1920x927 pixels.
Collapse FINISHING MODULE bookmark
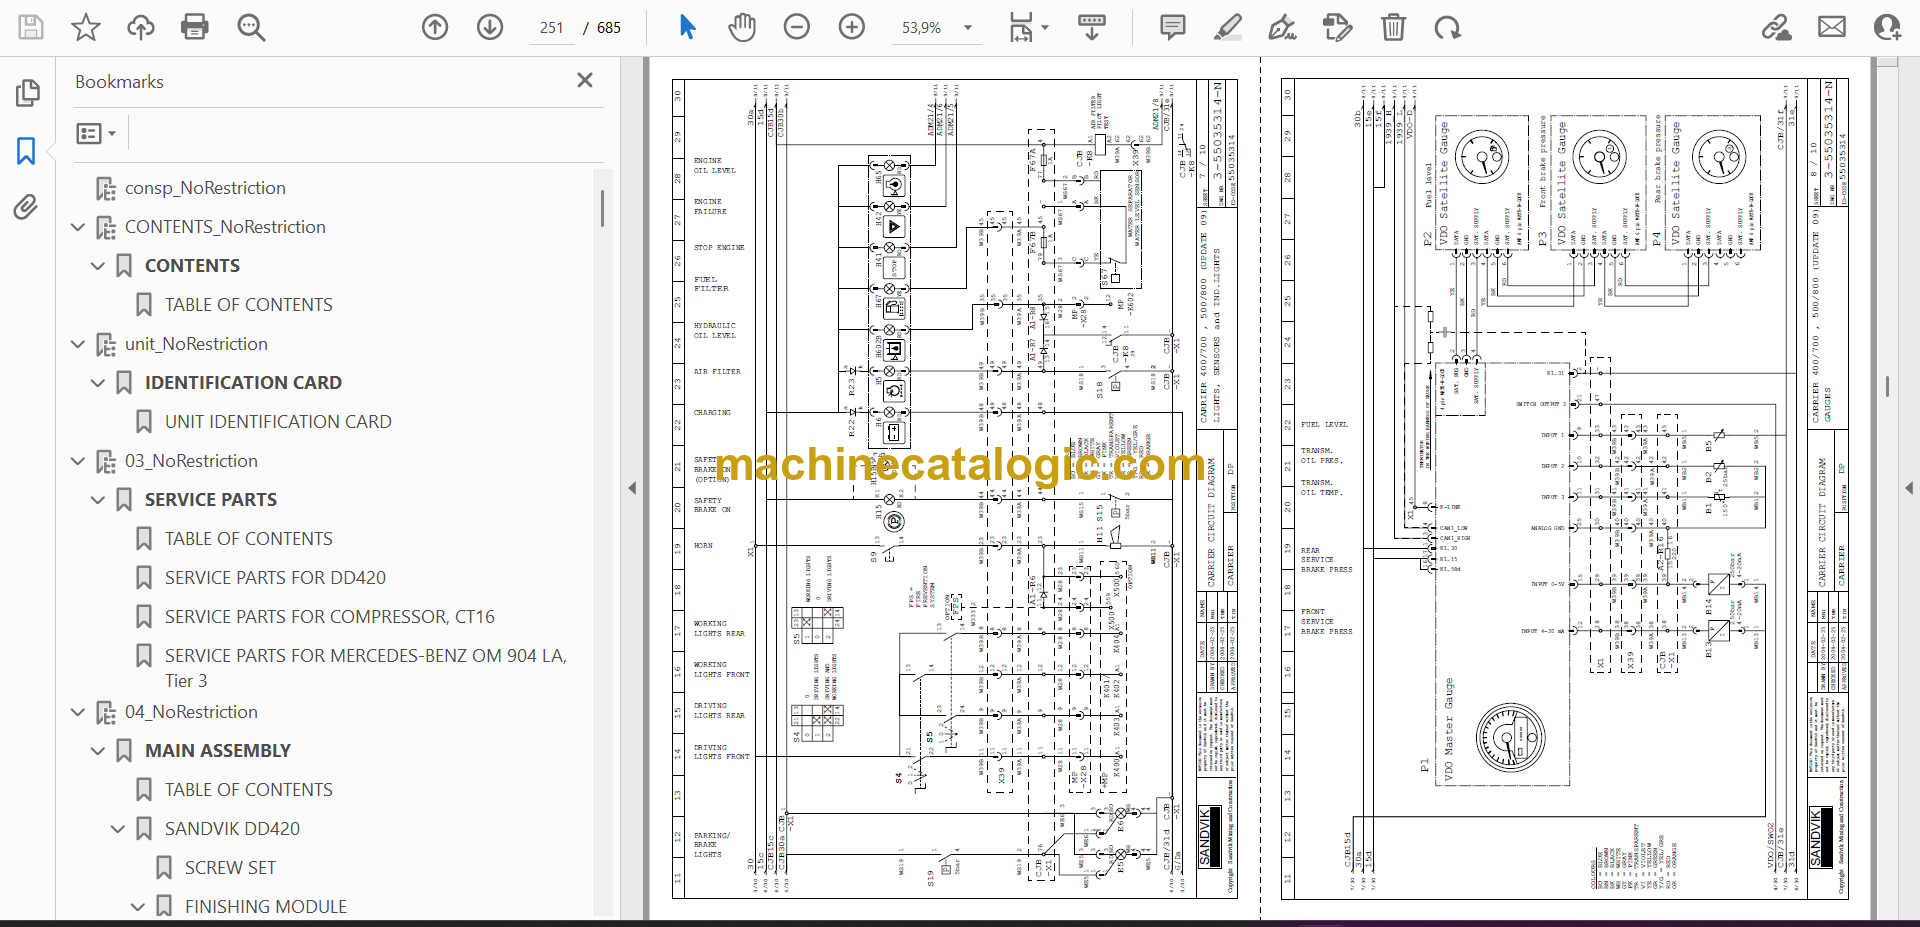point(138,907)
